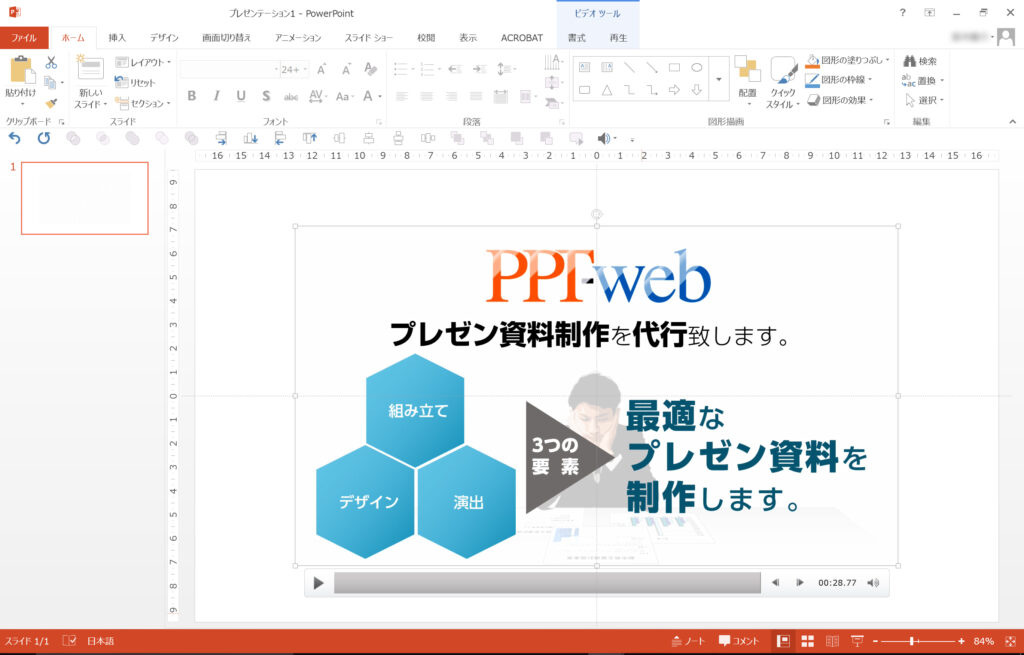This screenshot has width=1024, height=655.
Task: Toggle center text alignment
Action: point(426,97)
